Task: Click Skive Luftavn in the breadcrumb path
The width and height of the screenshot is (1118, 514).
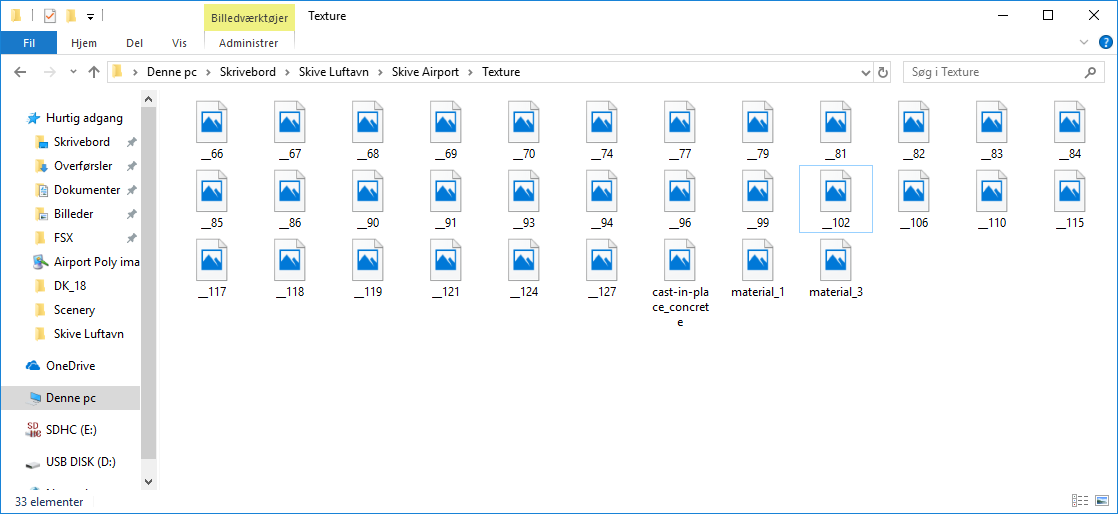Action: [334, 72]
